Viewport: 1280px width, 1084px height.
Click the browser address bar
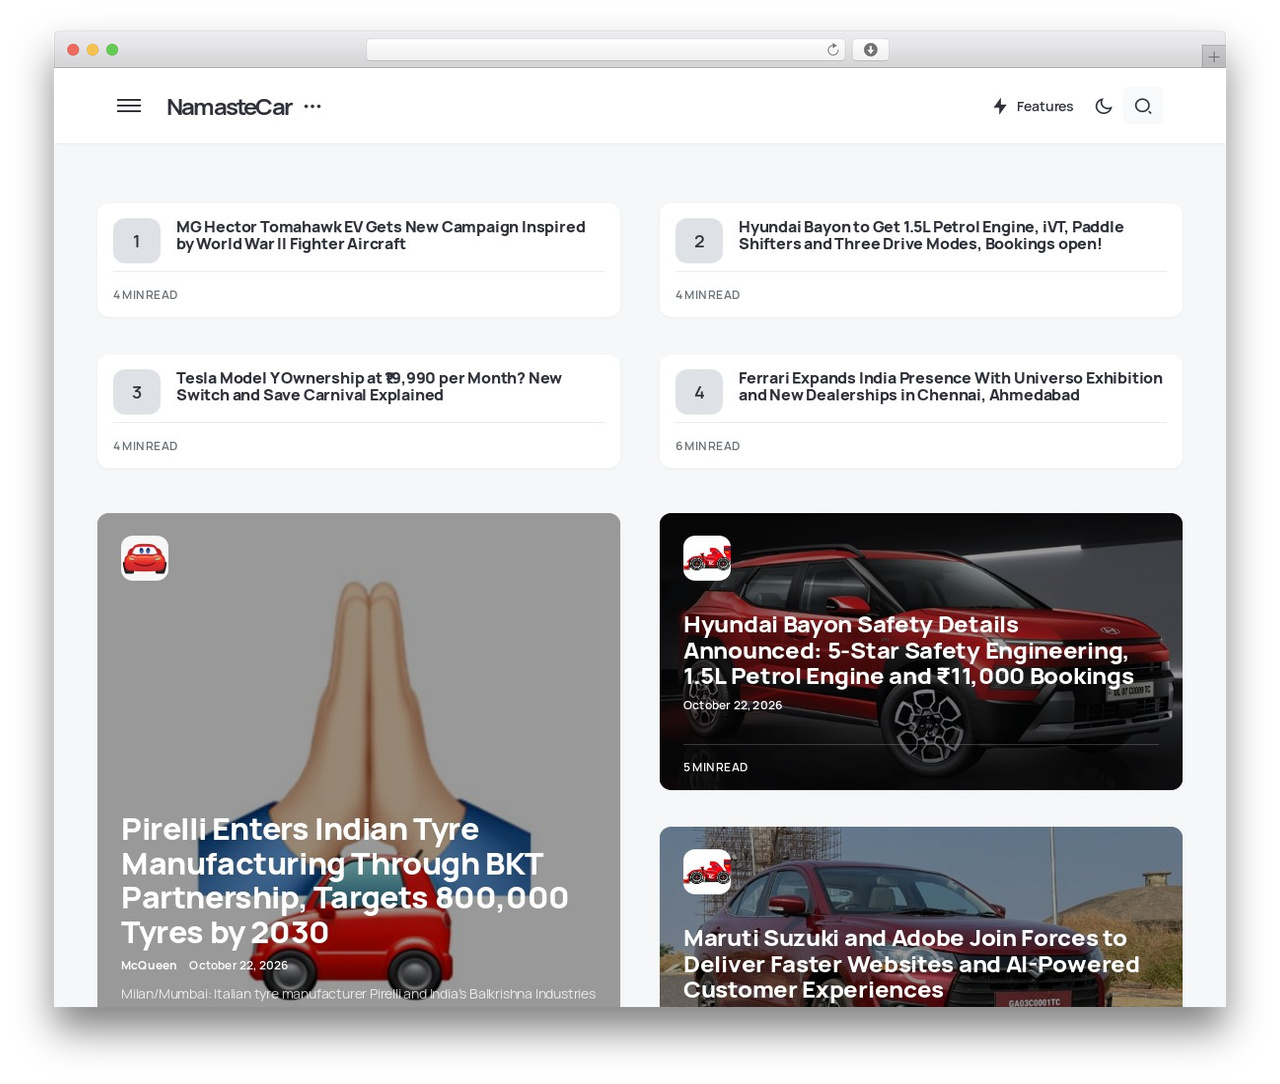pyautogui.click(x=605, y=50)
